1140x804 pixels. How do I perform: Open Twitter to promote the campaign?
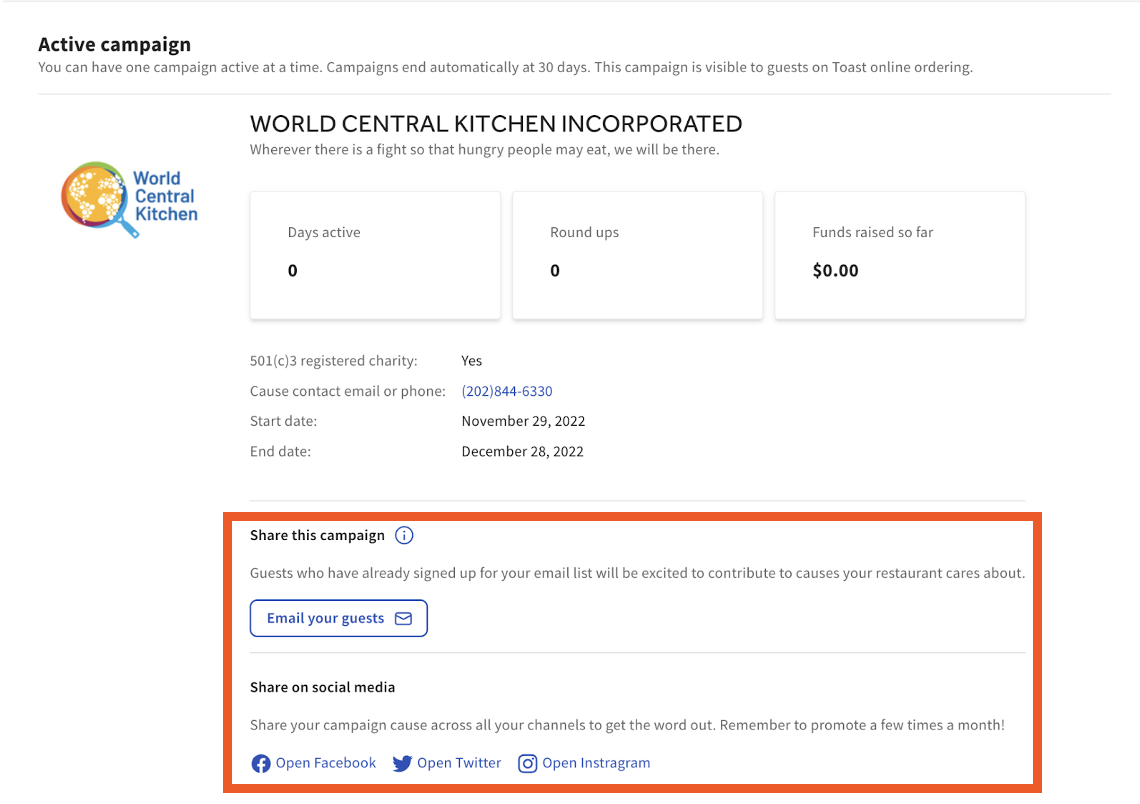pyautogui.click(x=460, y=763)
